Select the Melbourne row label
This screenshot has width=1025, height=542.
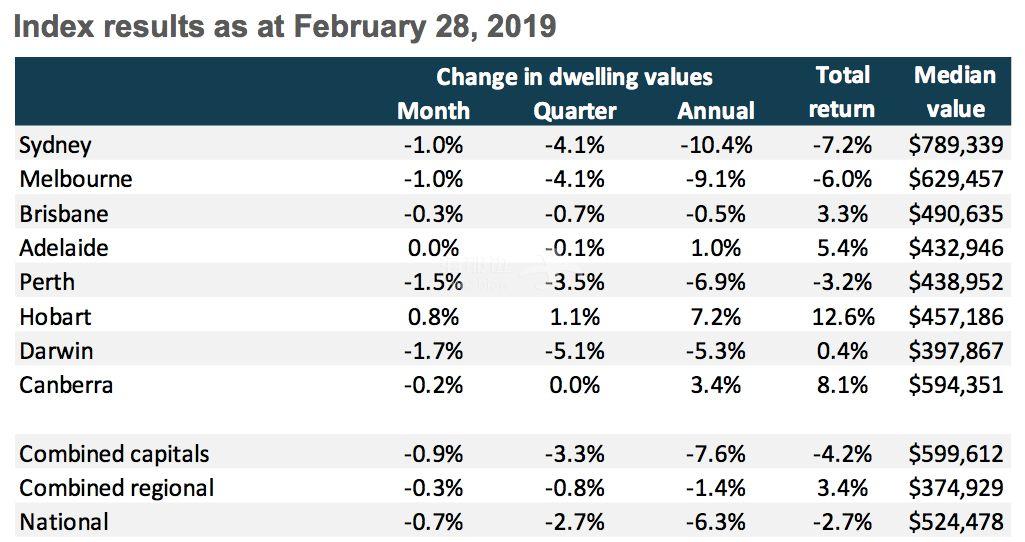point(76,180)
